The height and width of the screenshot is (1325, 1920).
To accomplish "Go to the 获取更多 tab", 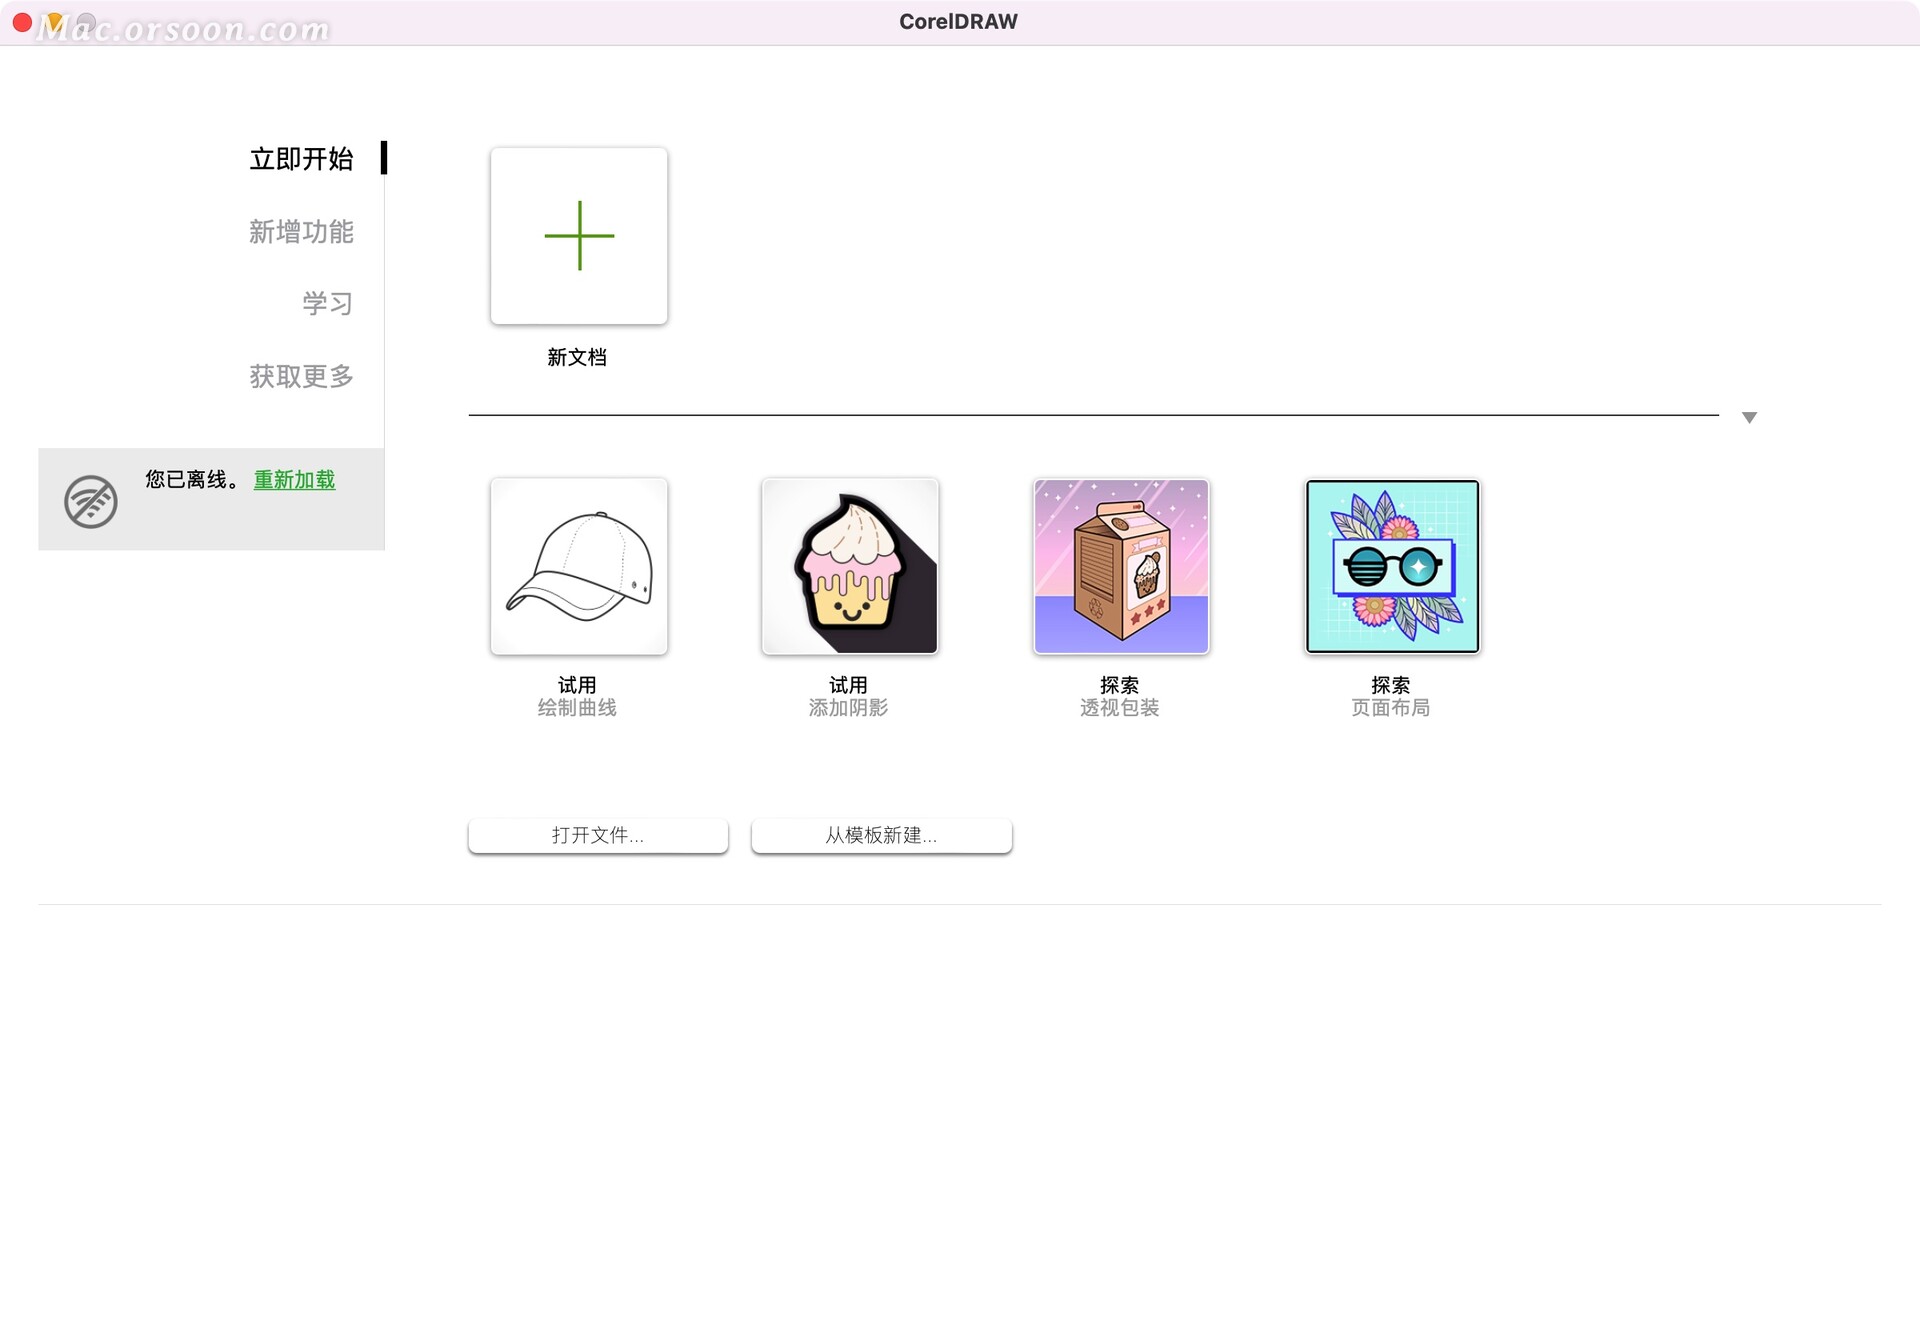I will pyautogui.click(x=301, y=377).
